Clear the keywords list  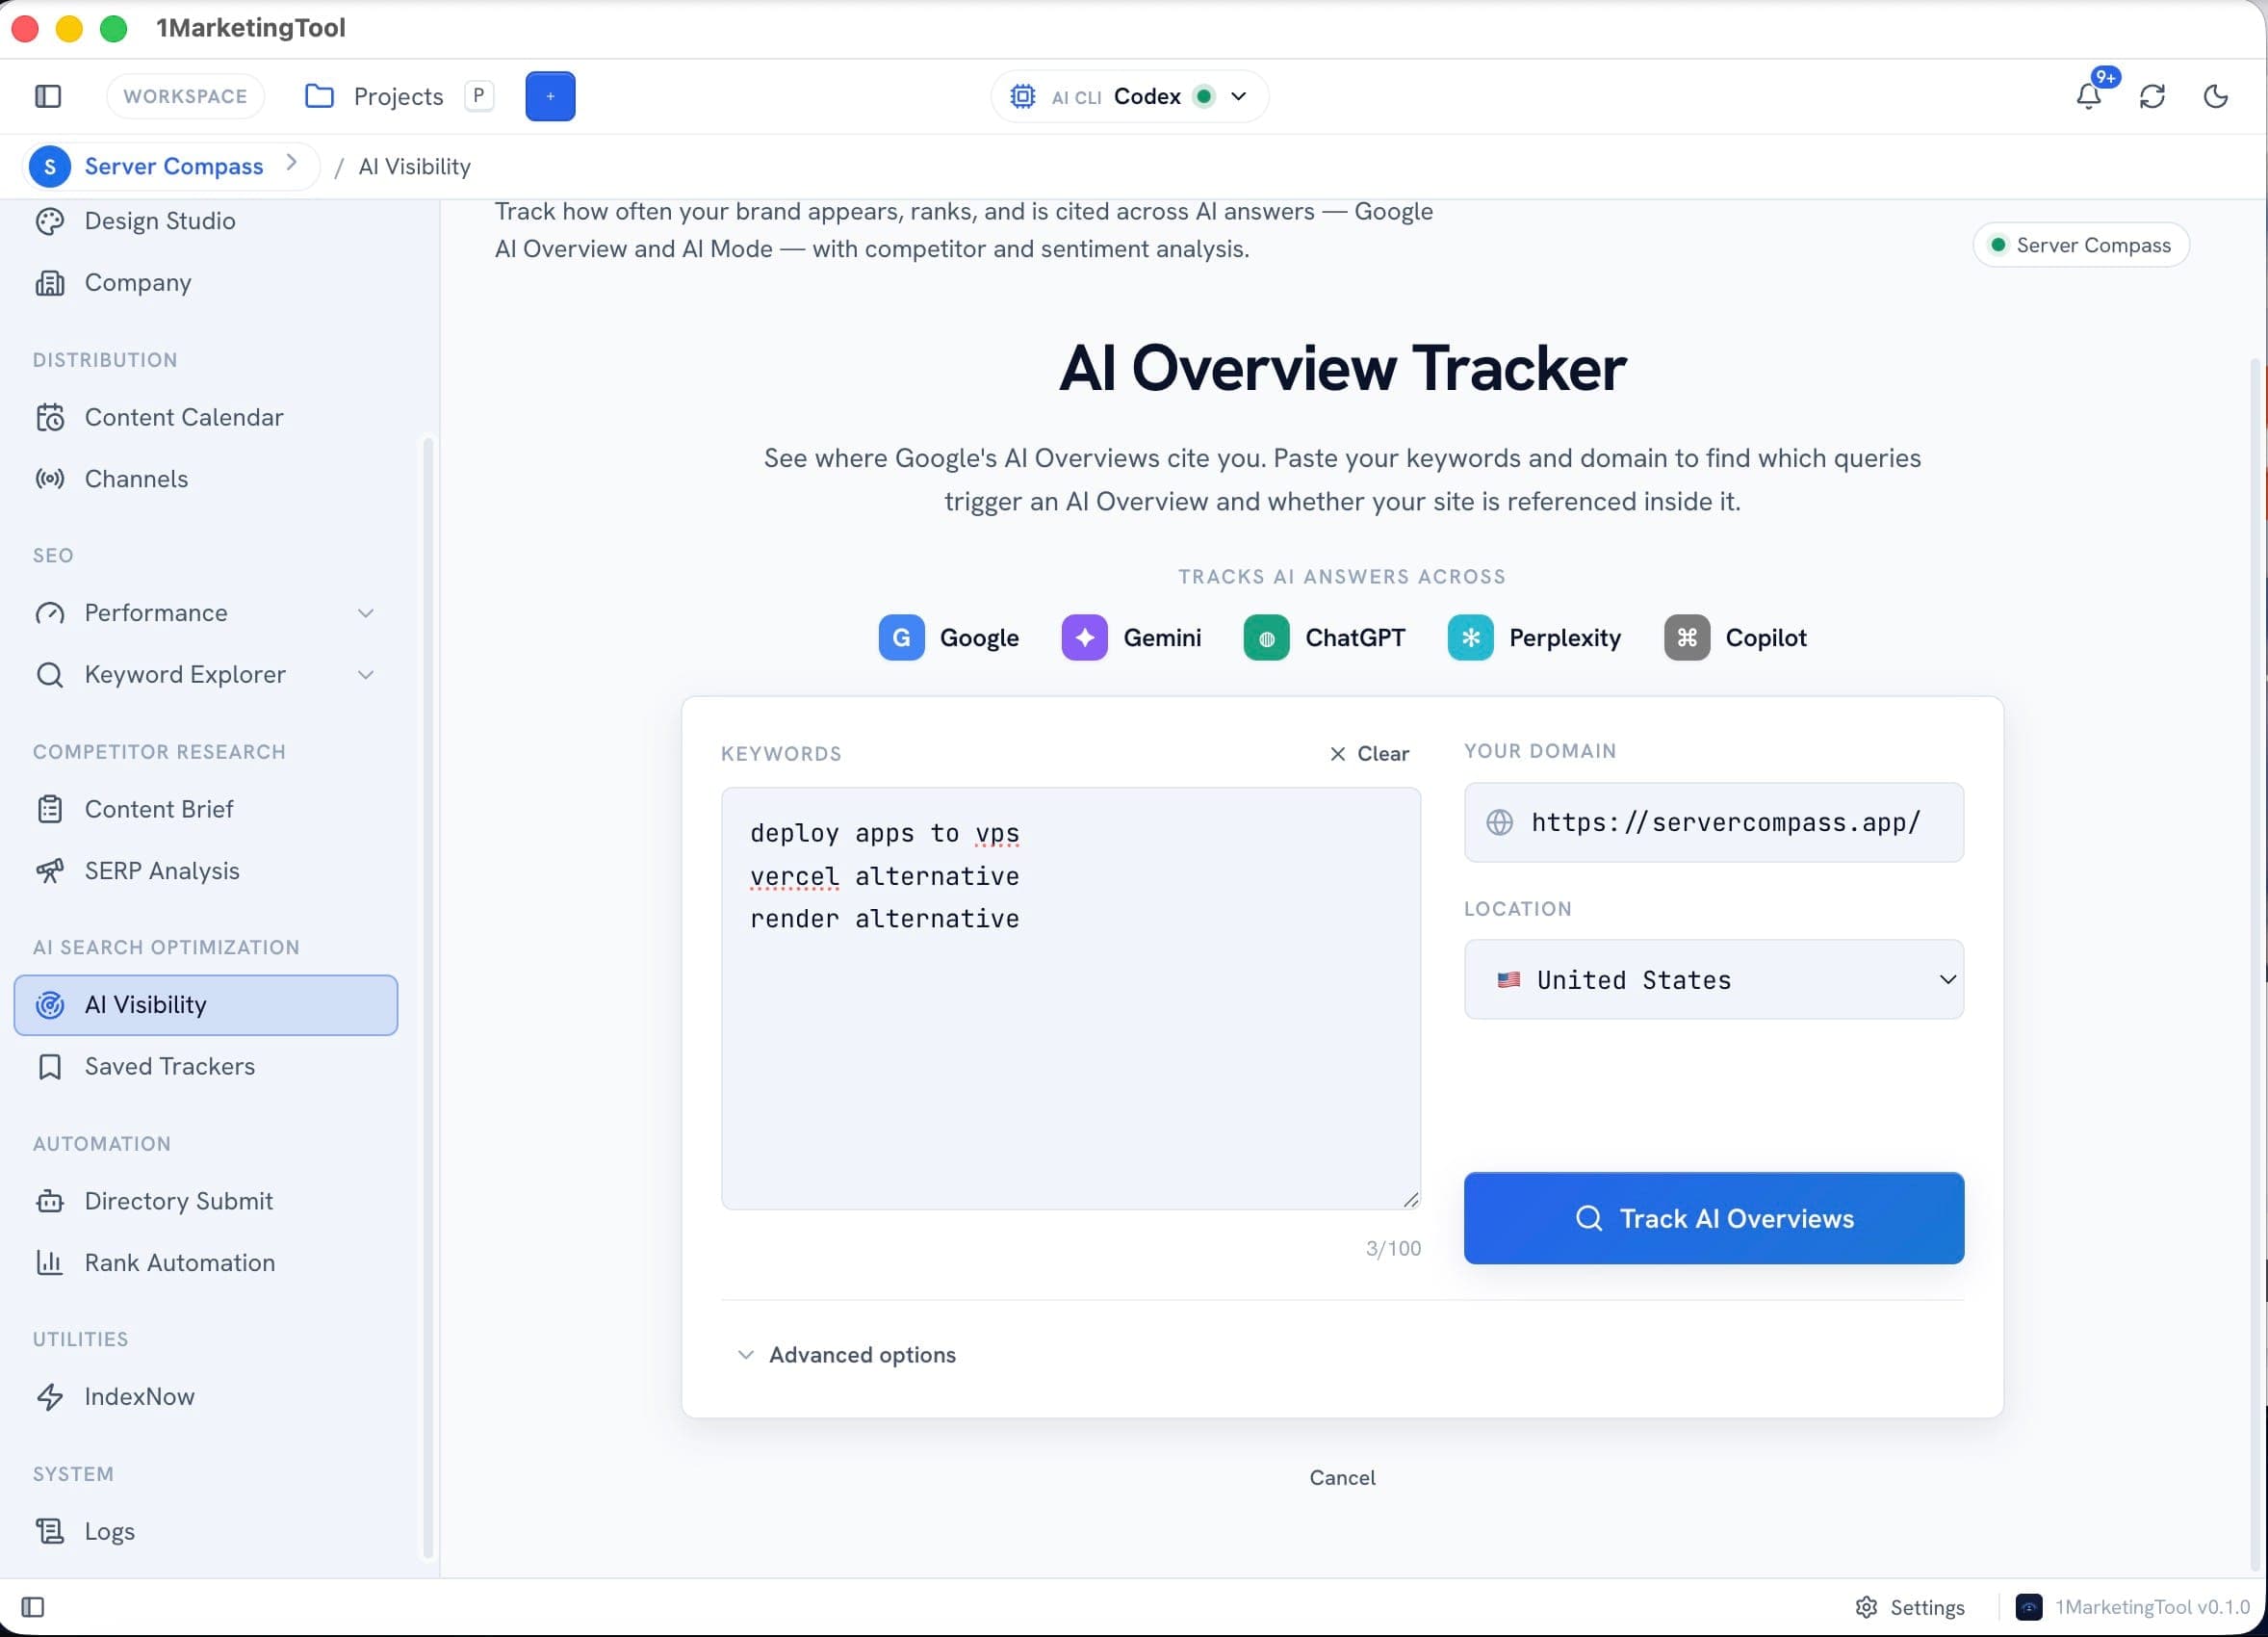[1369, 754]
